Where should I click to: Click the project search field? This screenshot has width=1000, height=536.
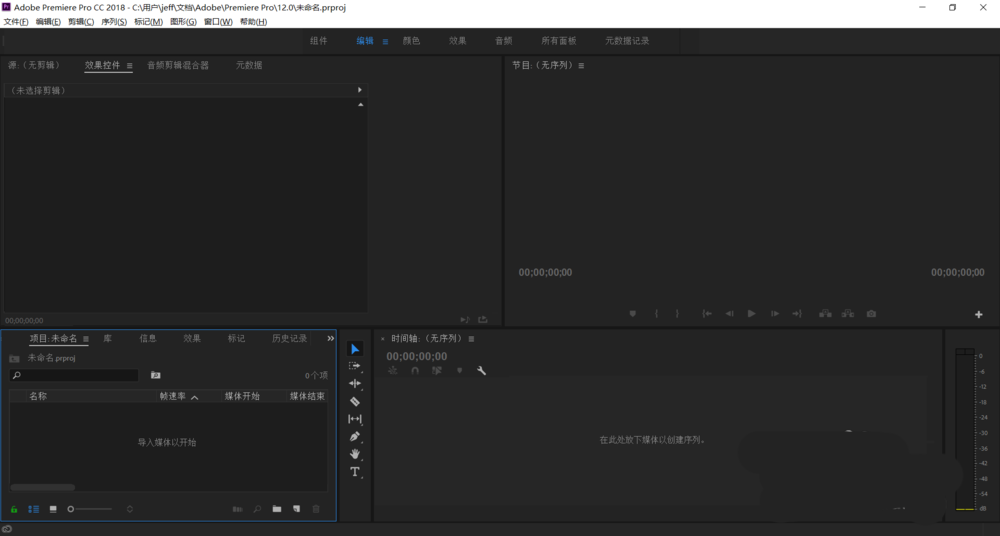pos(74,375)
